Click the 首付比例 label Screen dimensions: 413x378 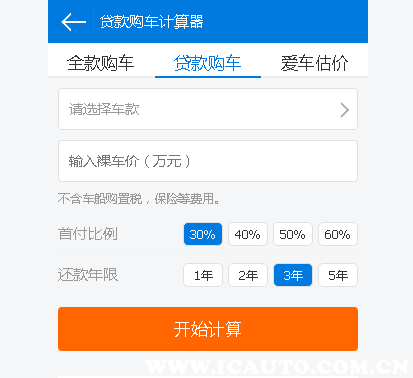(88, 234)
